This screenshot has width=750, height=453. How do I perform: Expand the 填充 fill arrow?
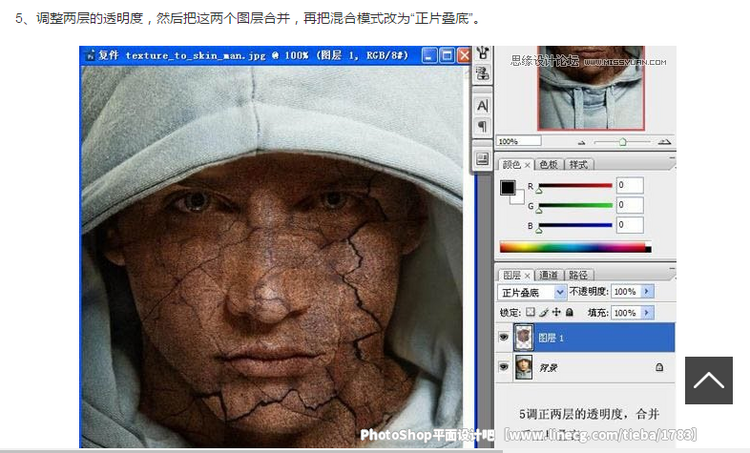(x=646, y=313)
